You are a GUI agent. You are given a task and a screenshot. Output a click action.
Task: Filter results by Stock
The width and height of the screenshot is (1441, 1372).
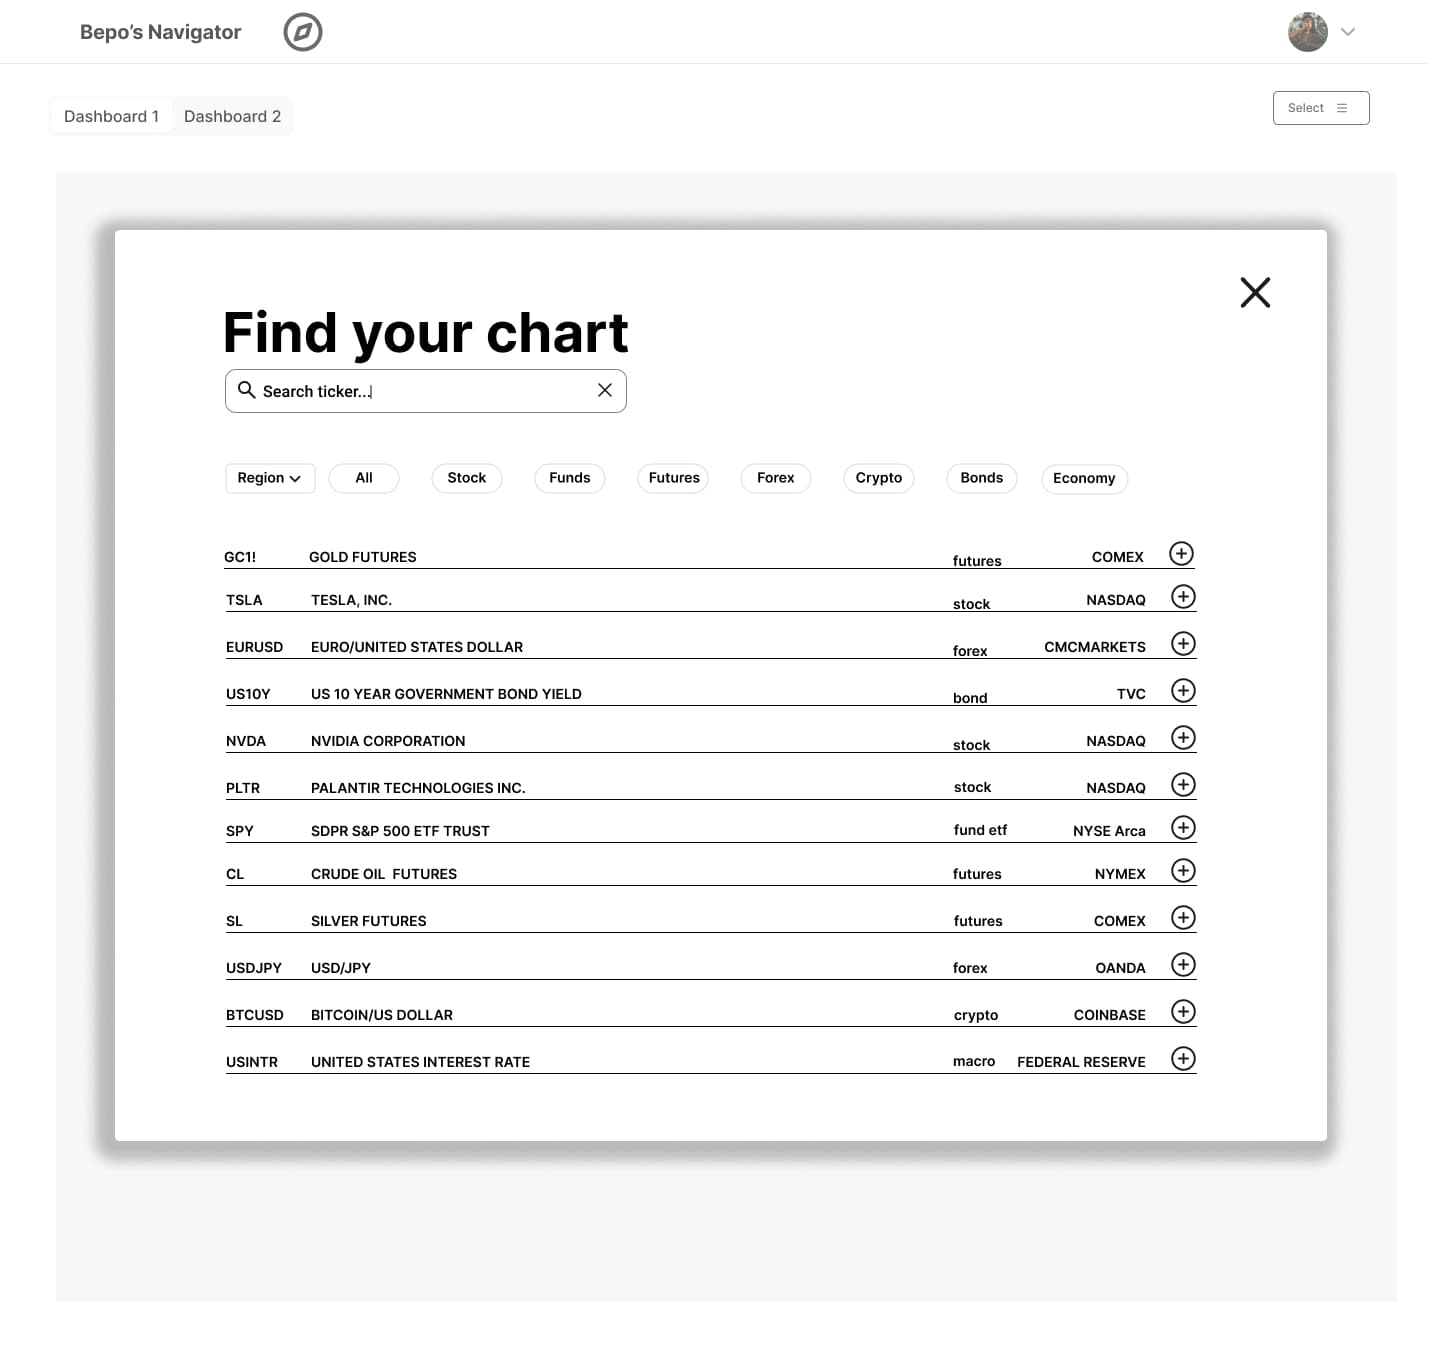coord(467,478)
